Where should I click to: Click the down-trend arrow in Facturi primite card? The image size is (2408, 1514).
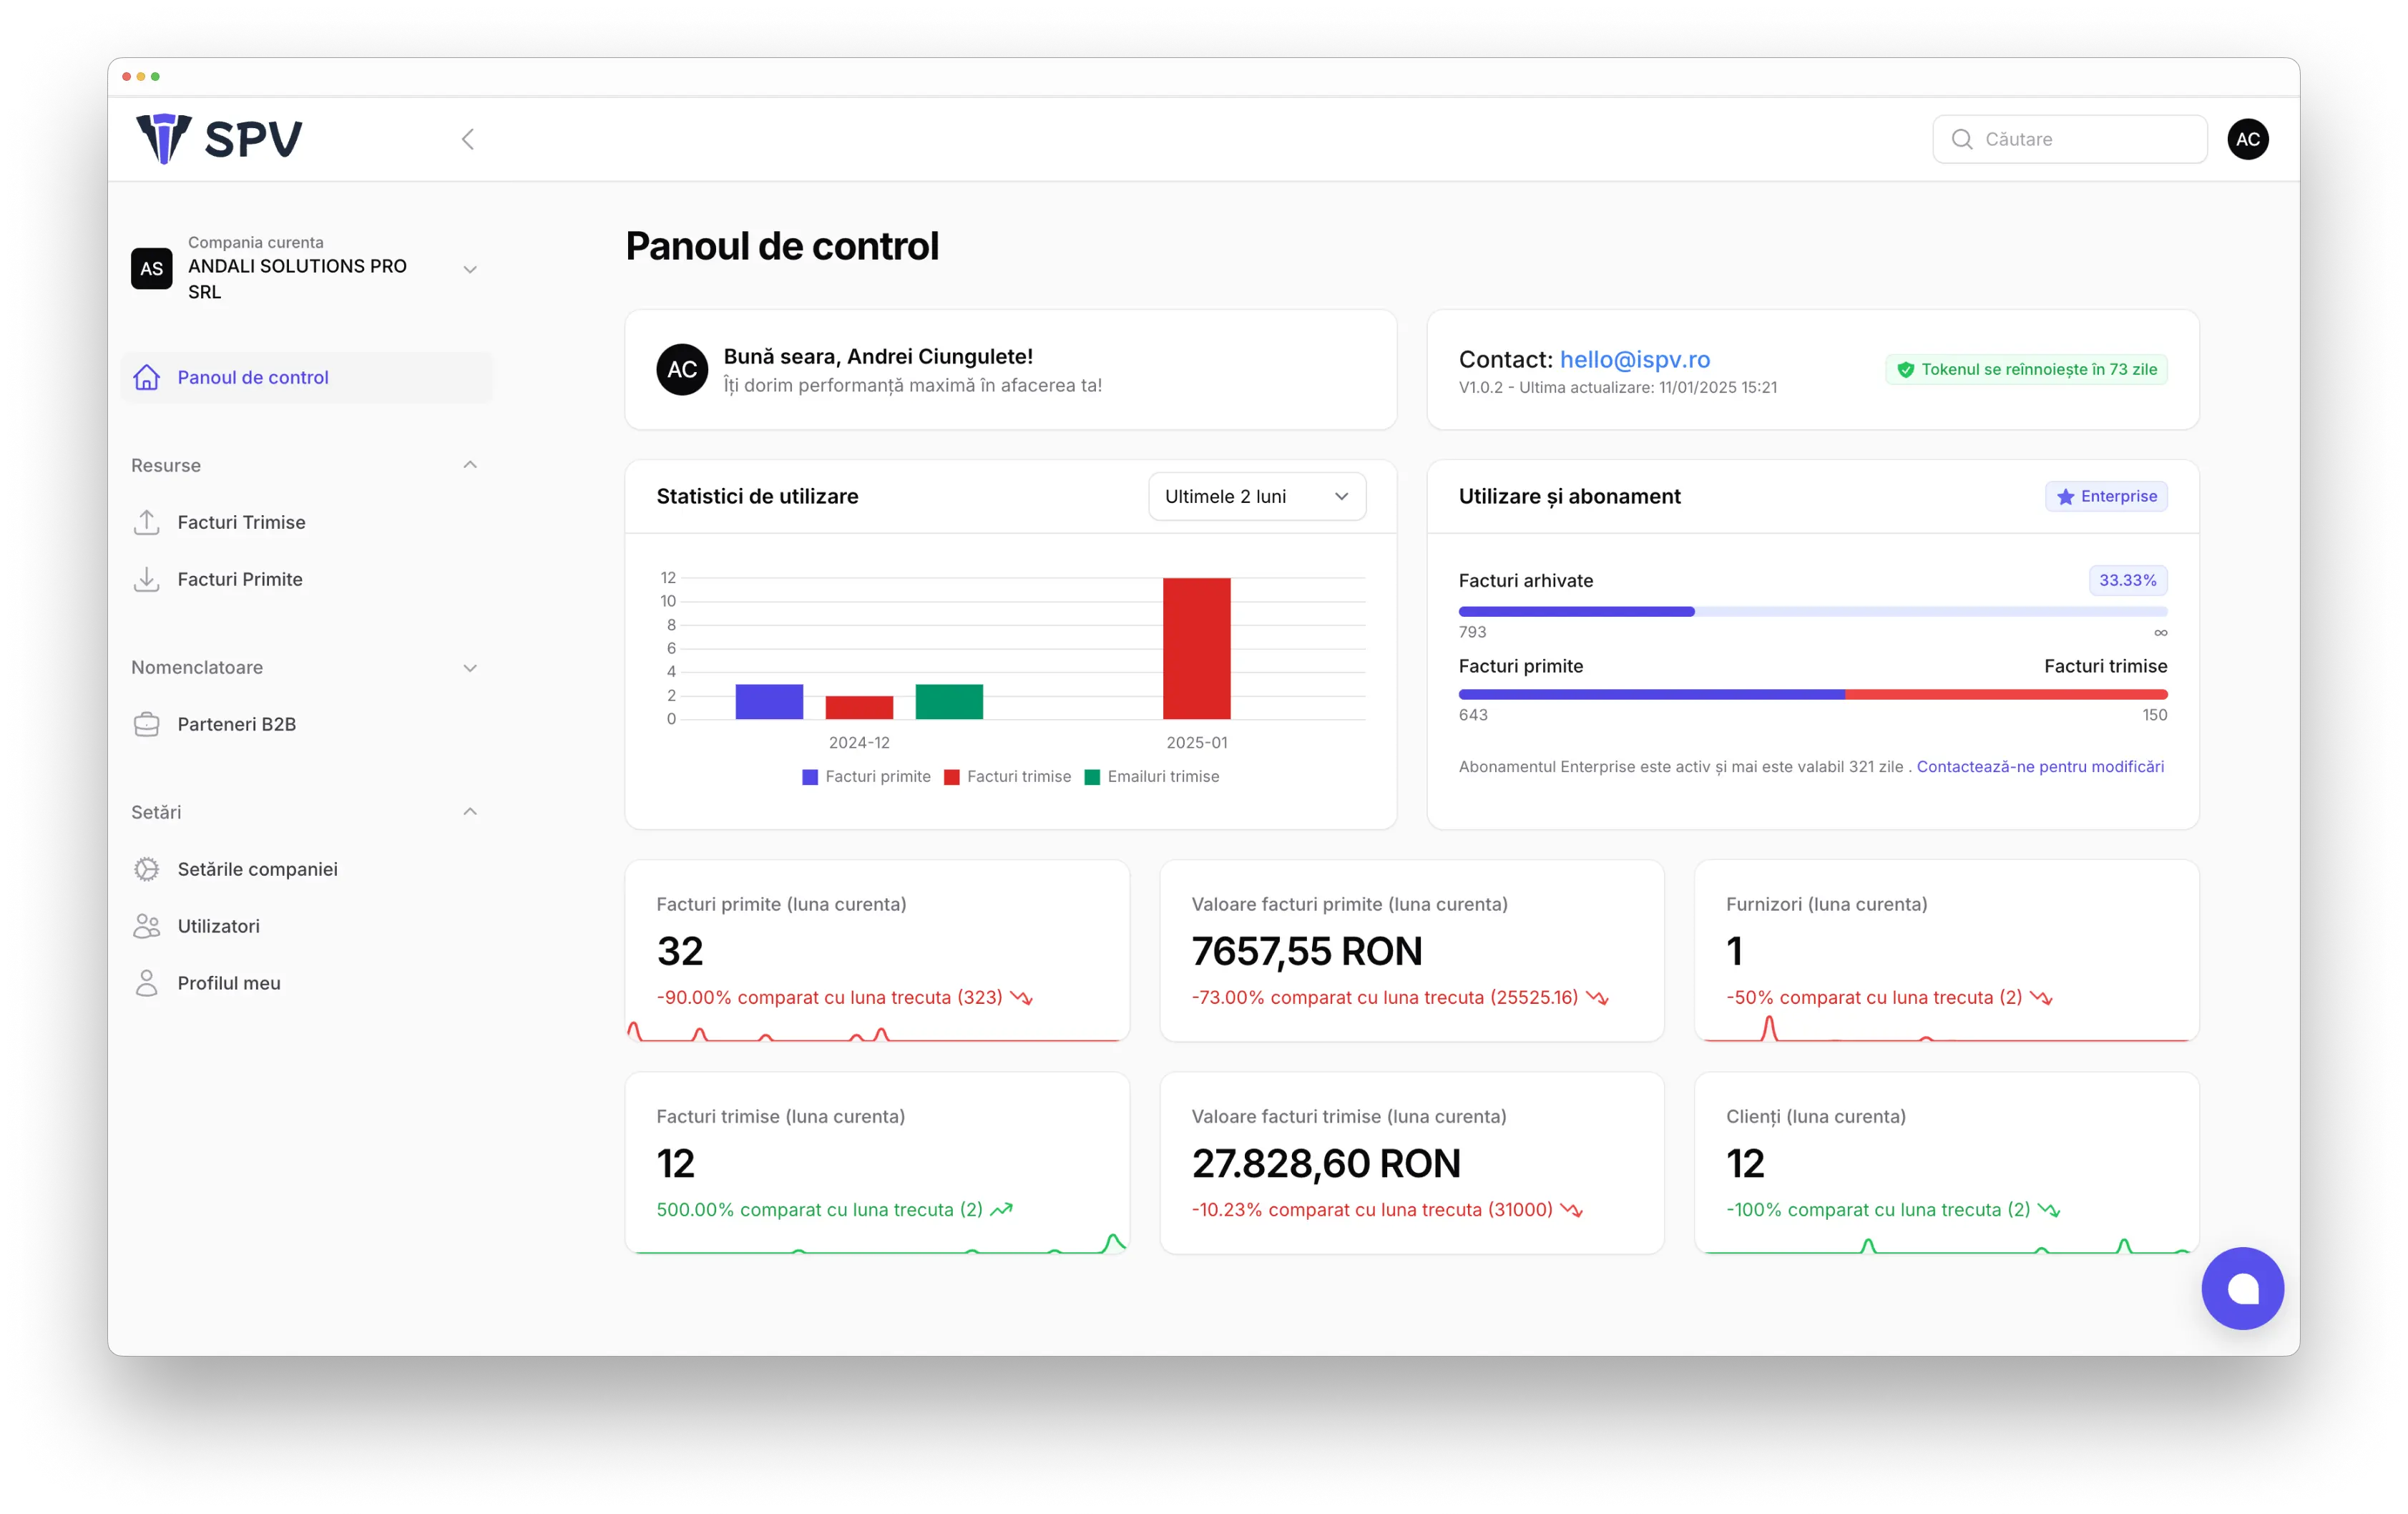(1021, 997)
